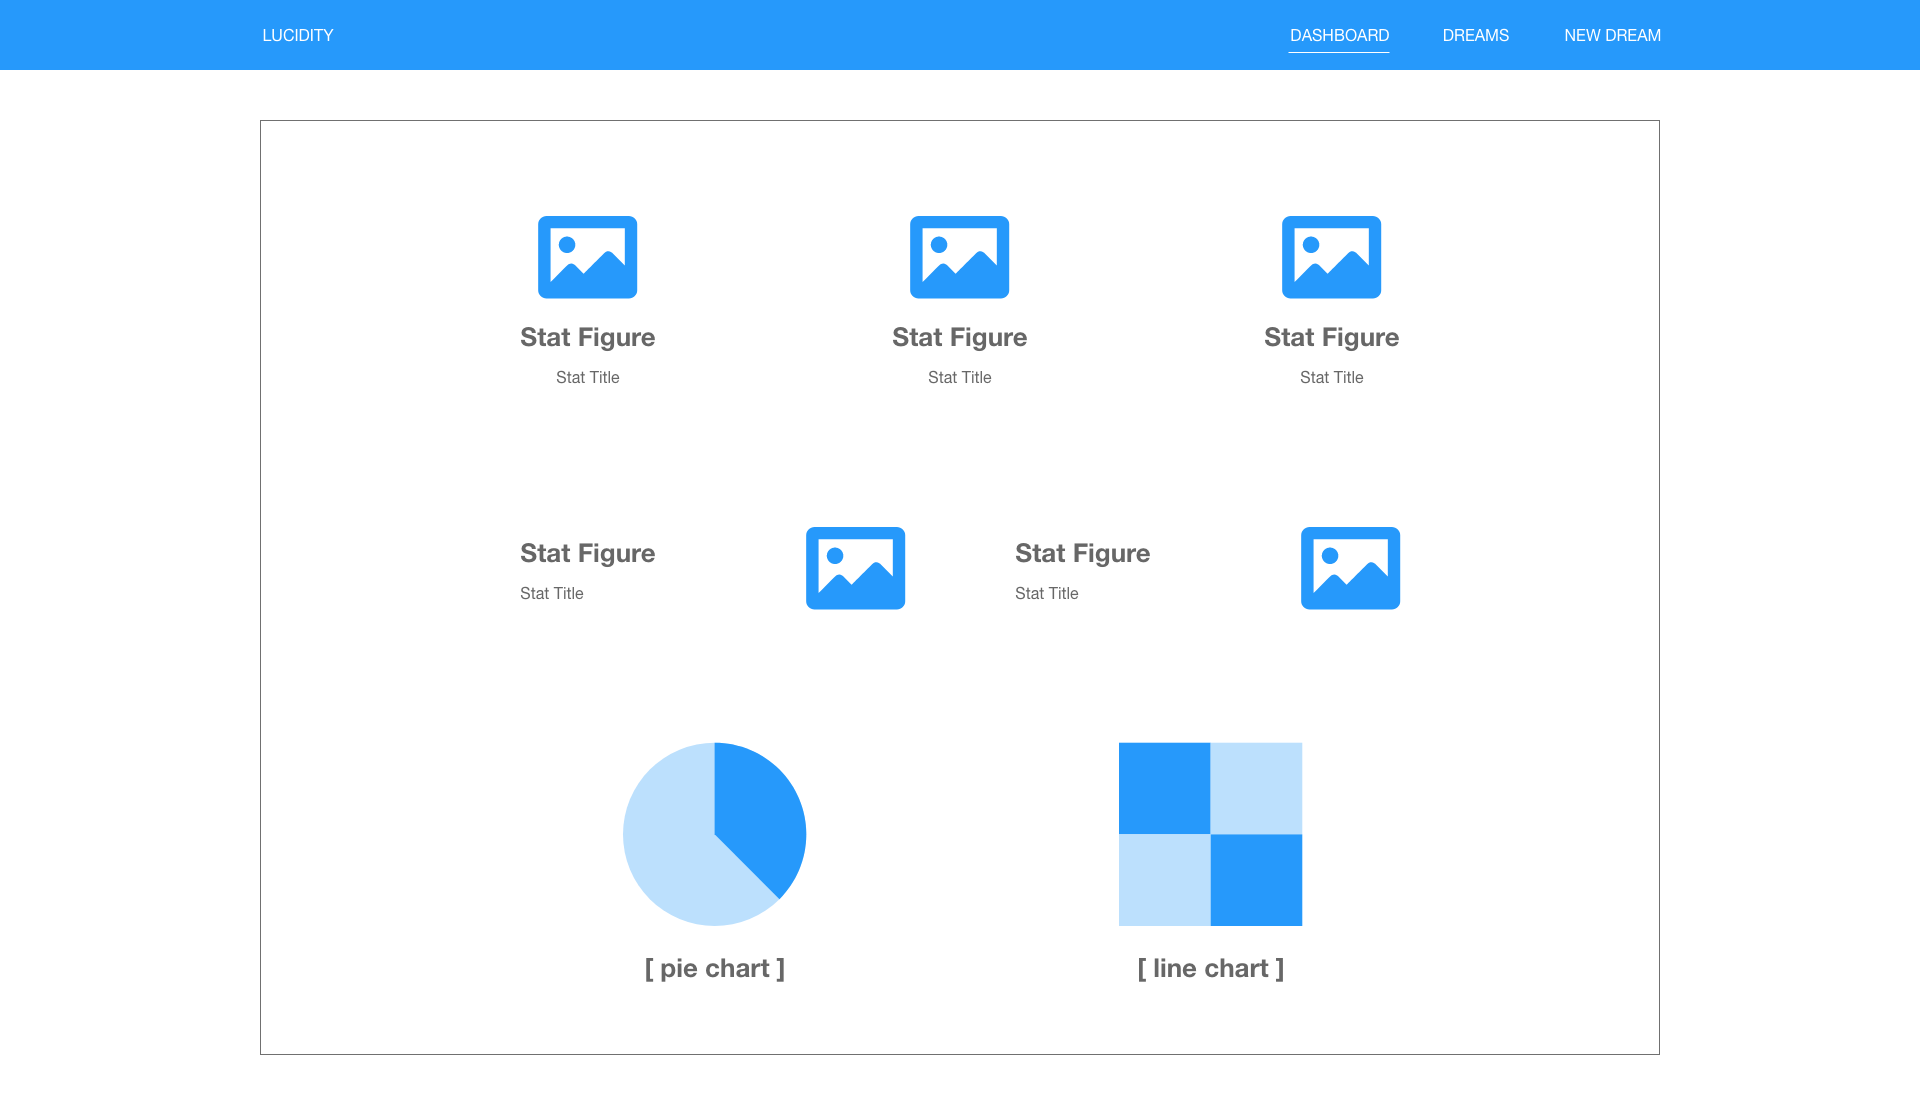Click the top-right stat image placeholder icon

pyautogui.click(x=1331, y=257)
